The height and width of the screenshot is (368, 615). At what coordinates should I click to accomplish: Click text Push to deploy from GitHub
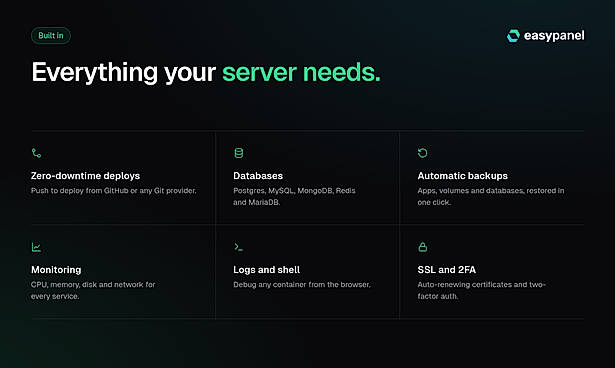pyautogui.click(x=80, y=191)
